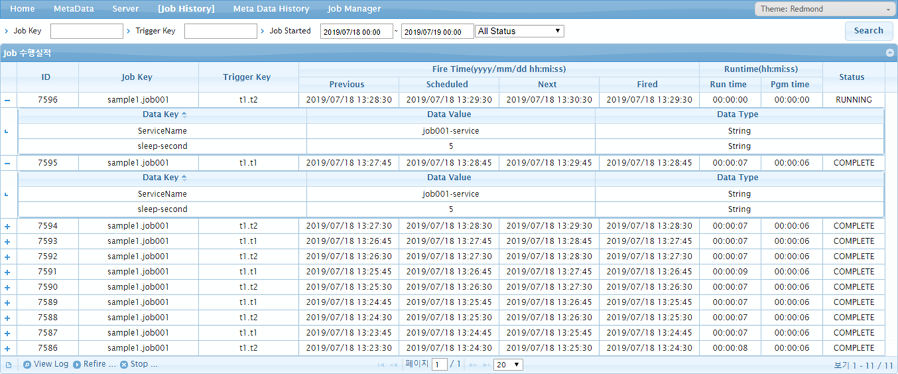Image resolution: width=898 pixels, height=374 pixels.
Task: Expand details of job row 7594
Action: pyautogui.click(x=7, y=226)
